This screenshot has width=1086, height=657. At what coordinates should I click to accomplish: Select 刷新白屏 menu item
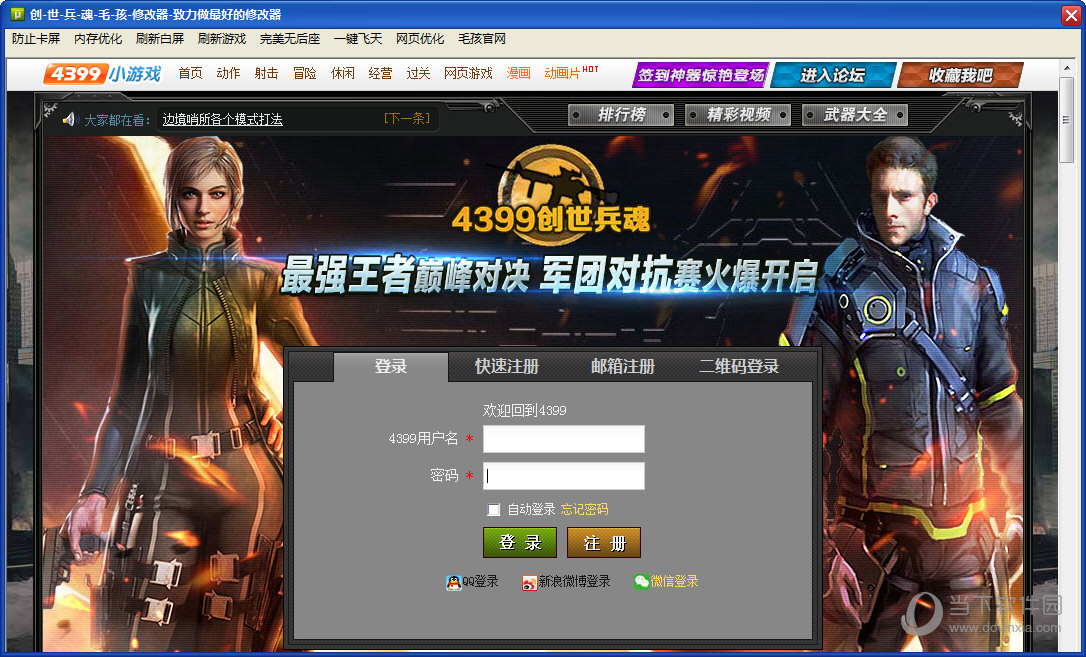160,39
